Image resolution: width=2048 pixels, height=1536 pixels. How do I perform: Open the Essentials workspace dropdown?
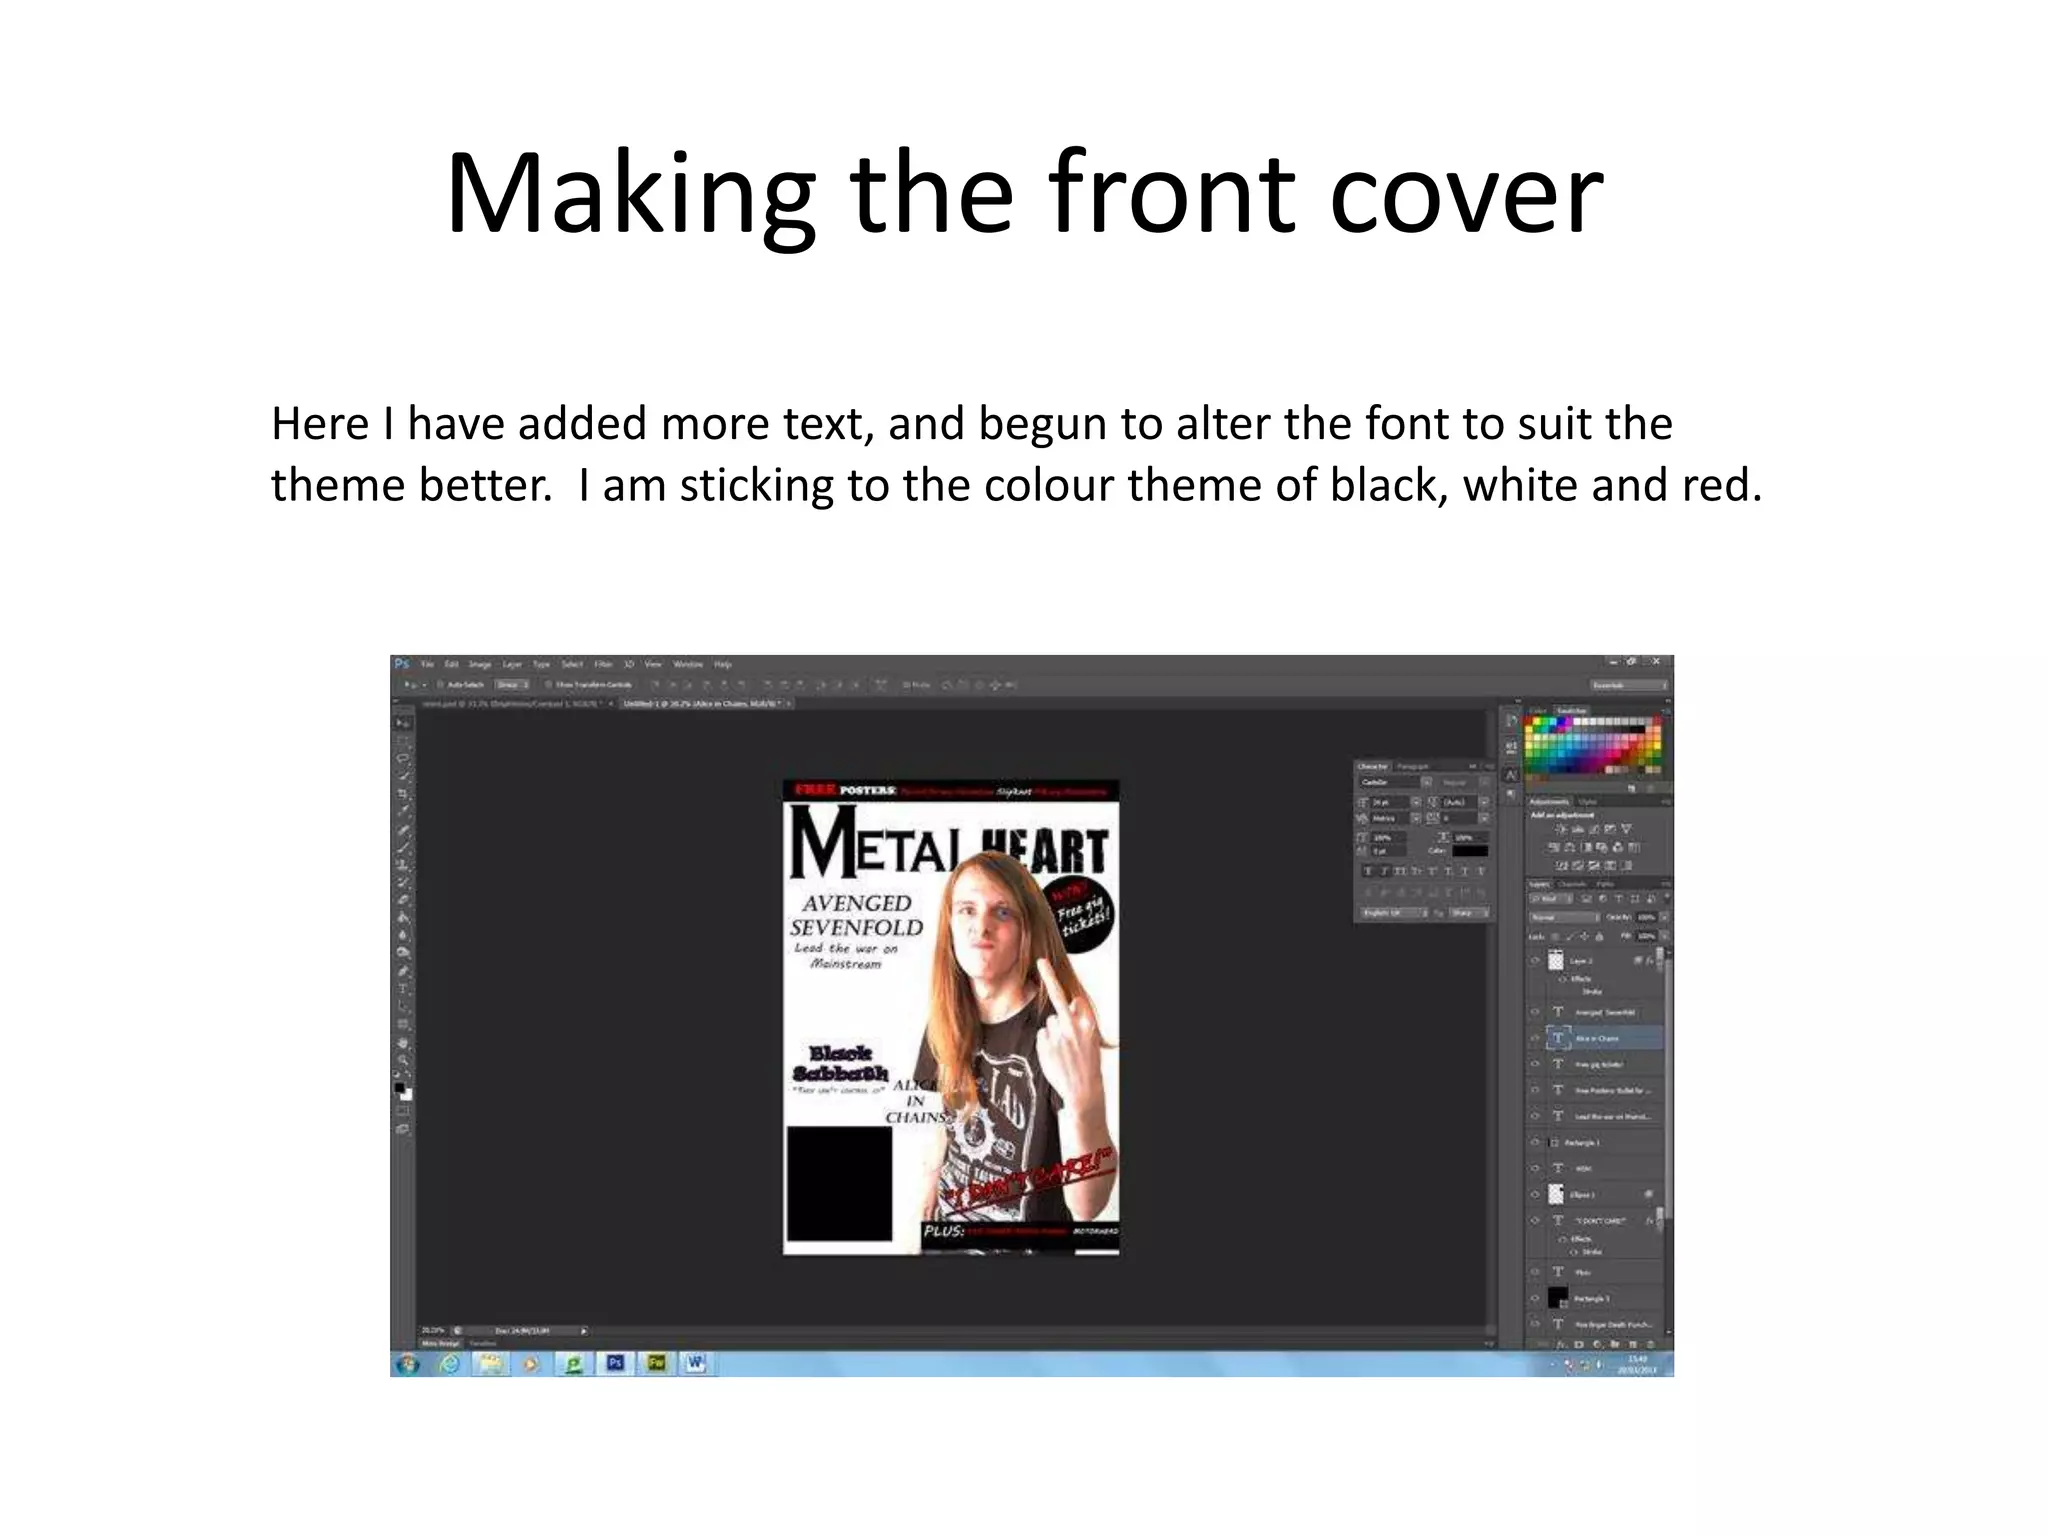(1629, 685)
